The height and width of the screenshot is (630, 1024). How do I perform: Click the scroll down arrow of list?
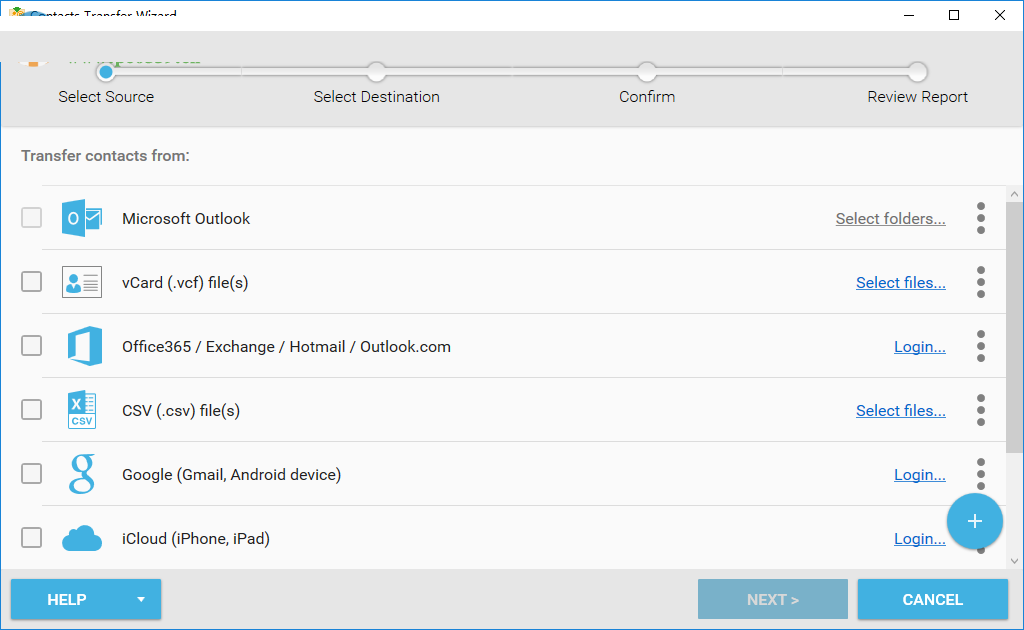[x=1015, y=561]
